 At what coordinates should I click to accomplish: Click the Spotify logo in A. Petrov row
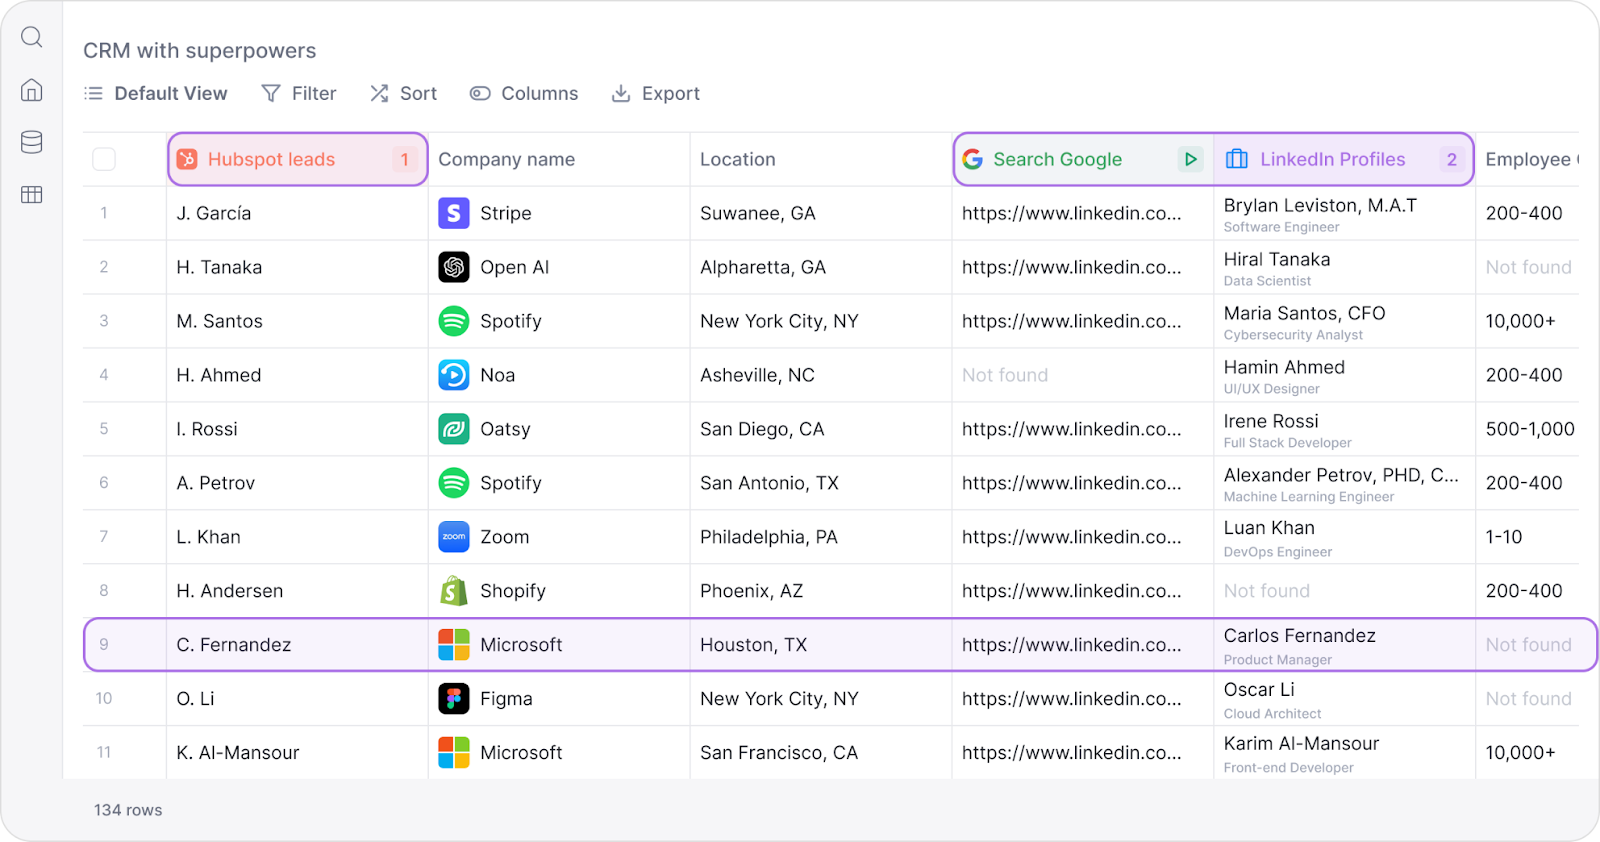tap(454, 483)
